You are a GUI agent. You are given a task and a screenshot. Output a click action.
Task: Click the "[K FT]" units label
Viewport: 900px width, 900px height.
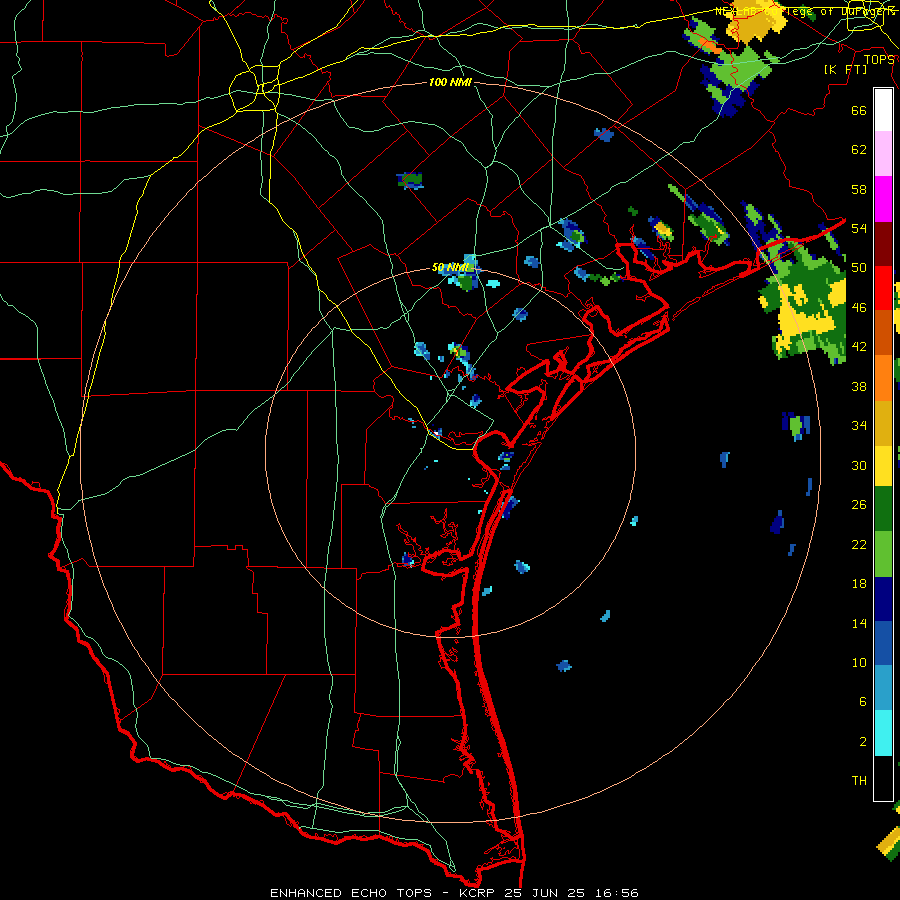pyautogui.click(x=845, y=69)
